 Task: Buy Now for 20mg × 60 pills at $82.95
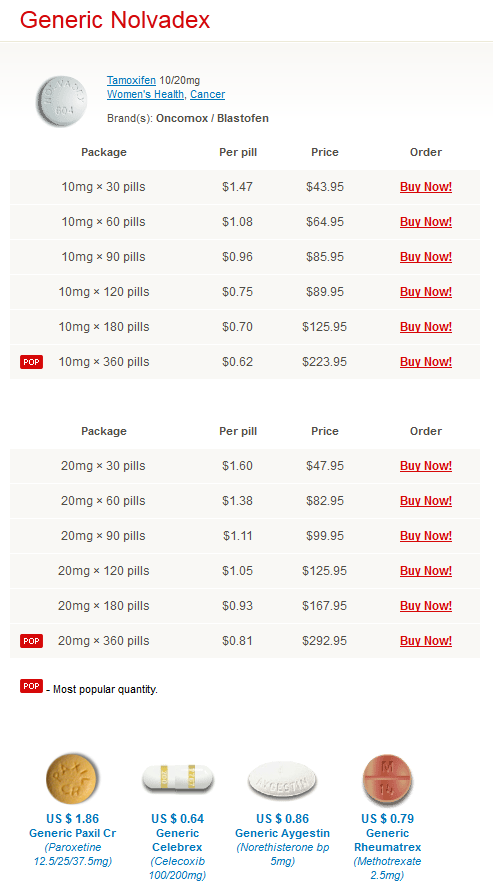pos(426,501)
